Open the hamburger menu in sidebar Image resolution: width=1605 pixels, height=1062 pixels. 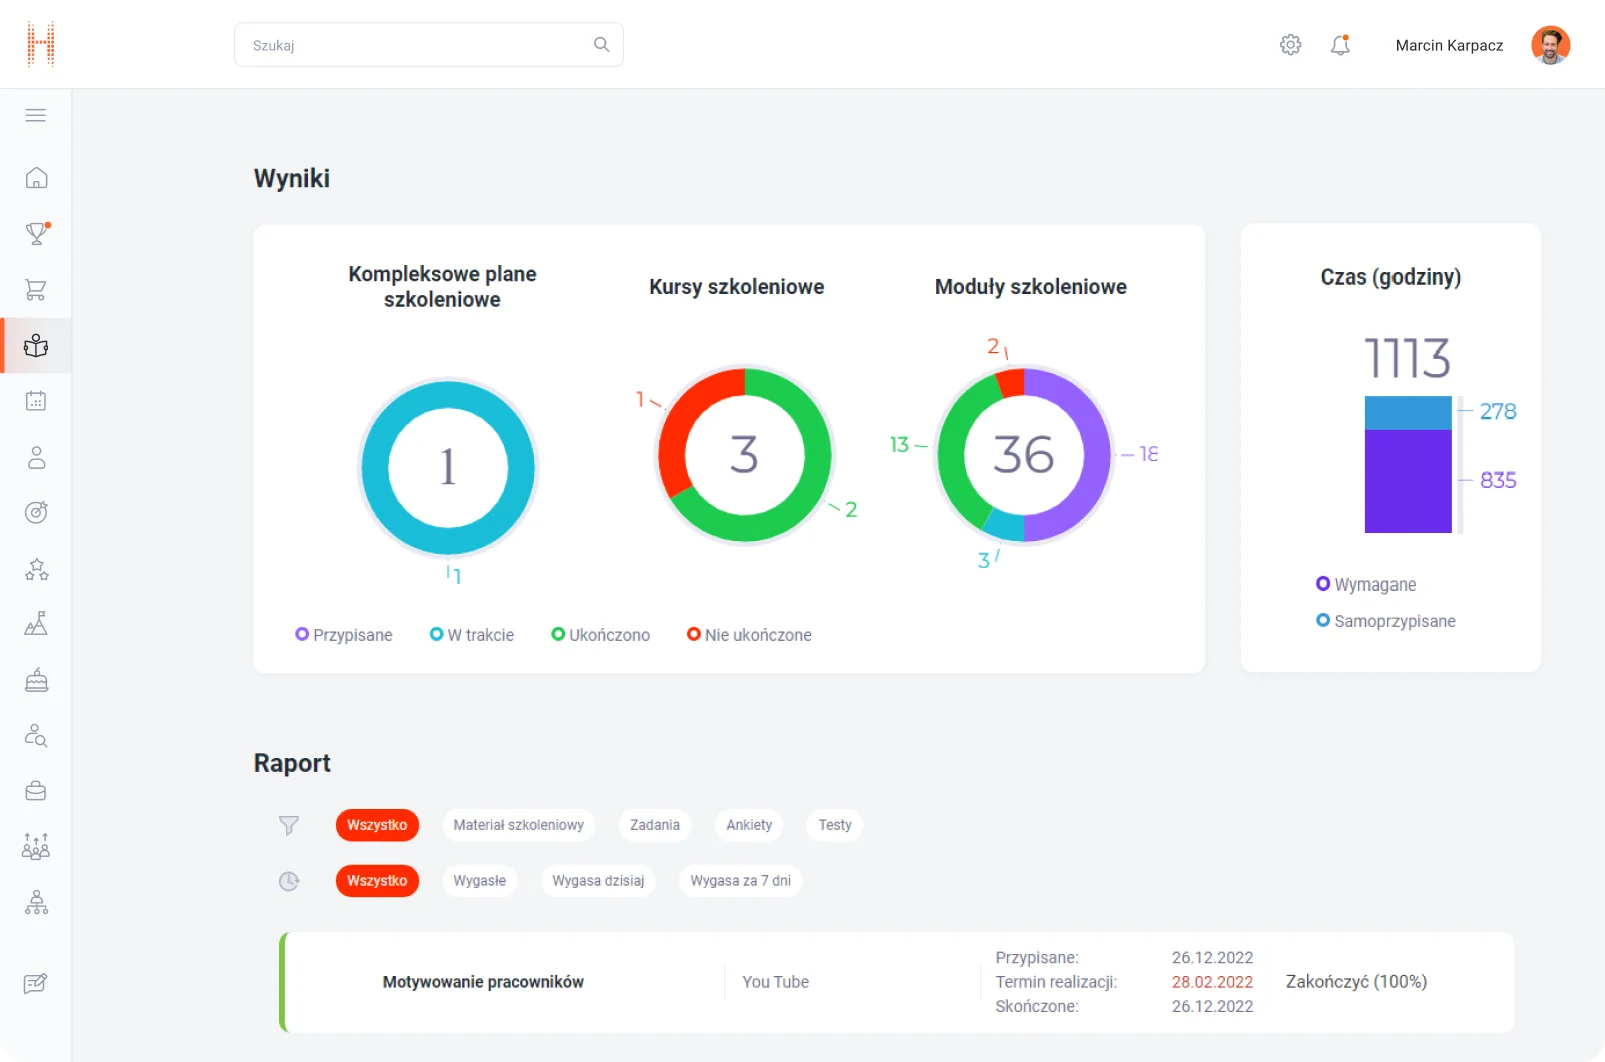36,115
